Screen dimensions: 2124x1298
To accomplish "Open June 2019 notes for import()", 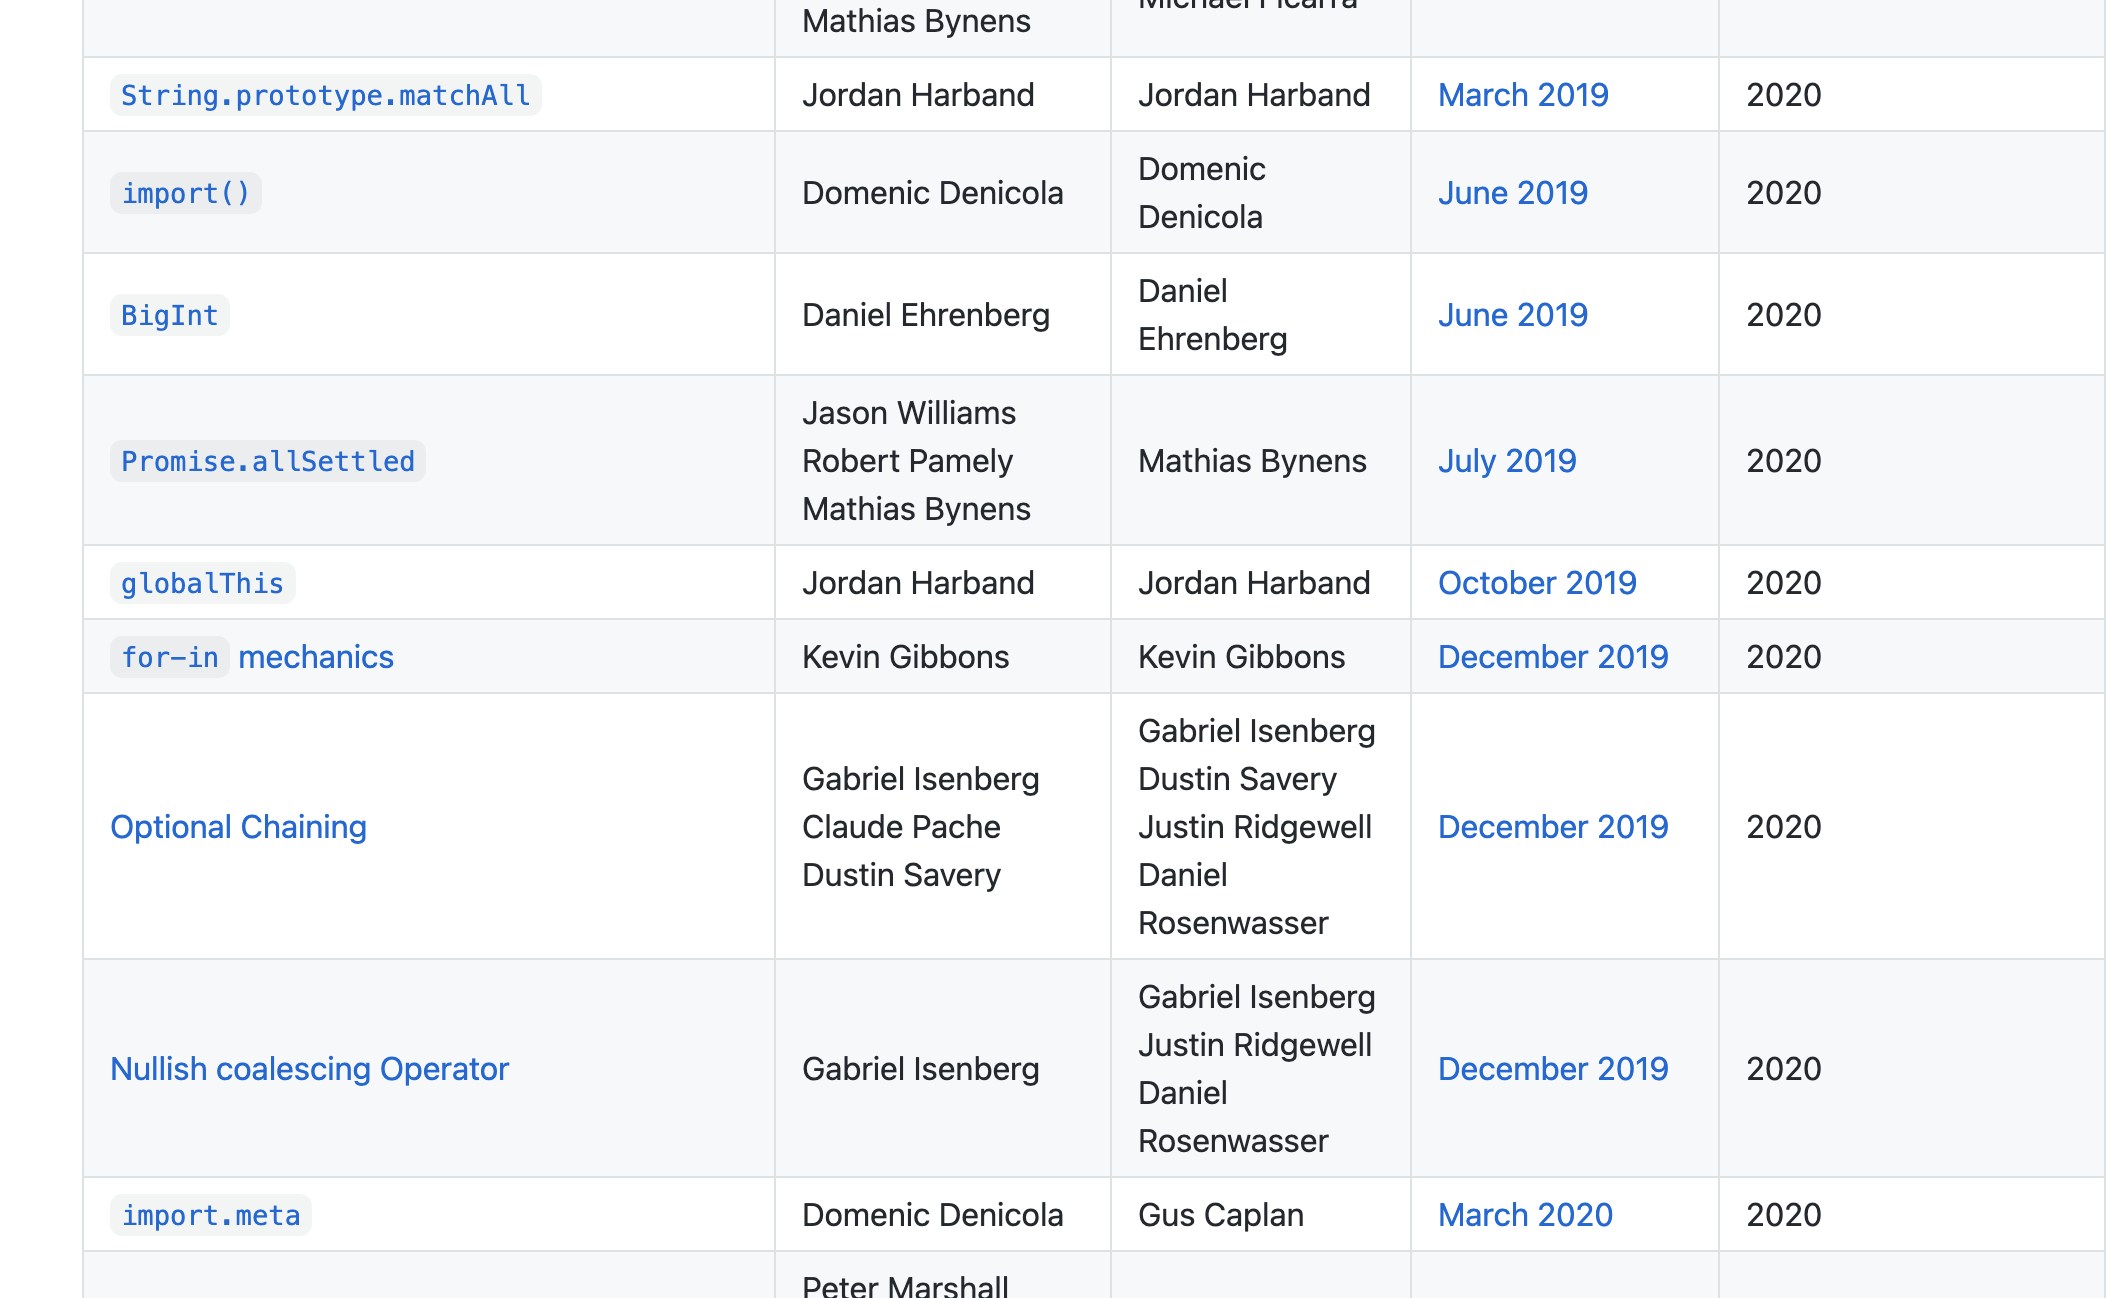I will [1512, 193].
